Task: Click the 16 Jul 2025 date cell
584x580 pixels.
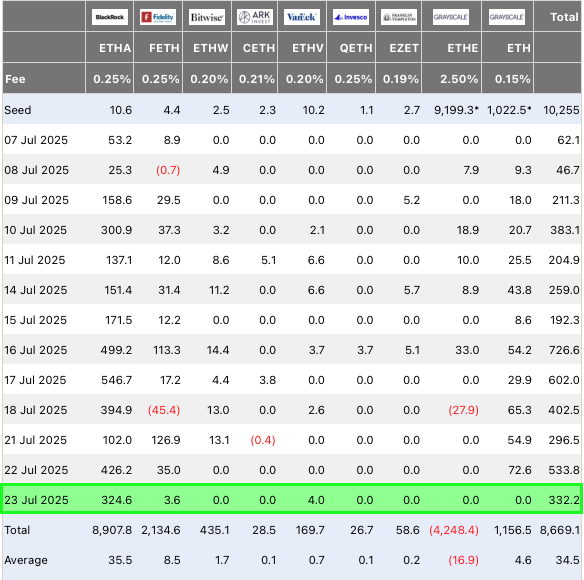Action: [36, 350]
